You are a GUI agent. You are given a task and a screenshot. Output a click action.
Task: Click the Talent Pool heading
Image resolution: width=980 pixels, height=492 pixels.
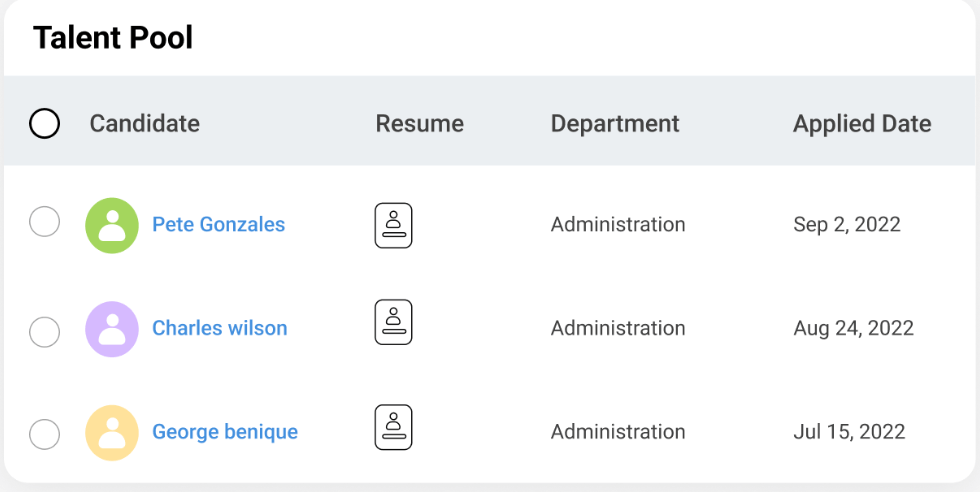point(113,38)
